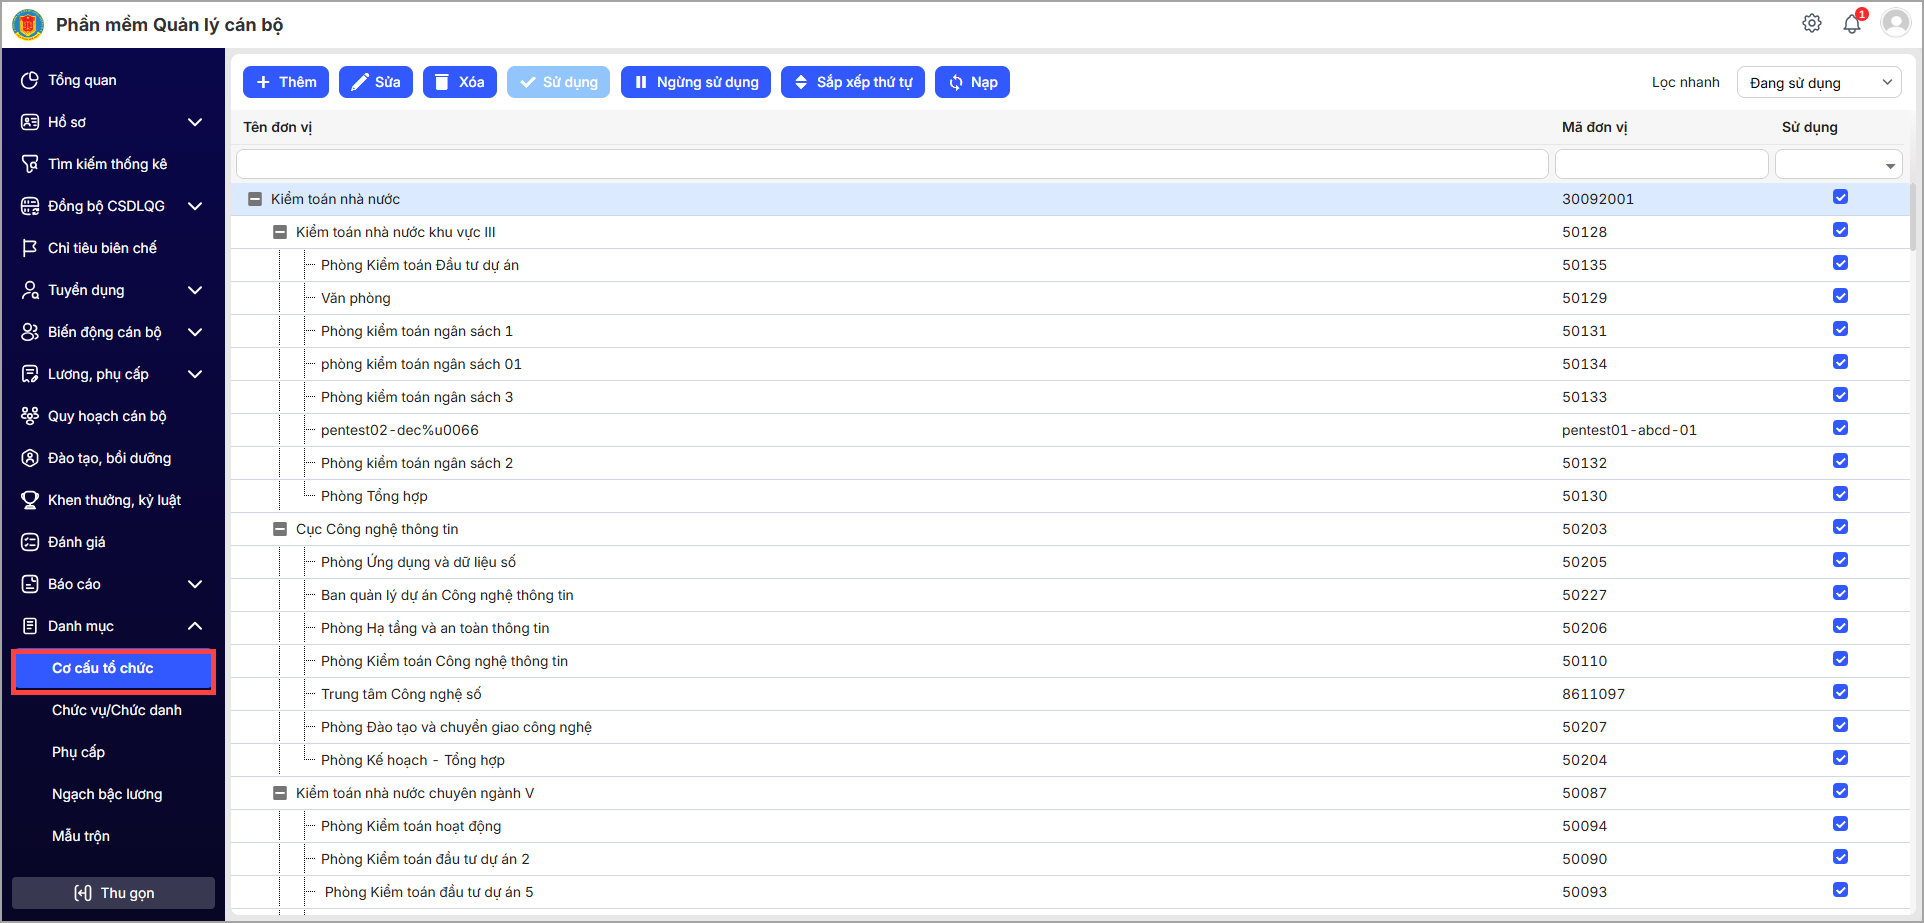1924x923 pixels.
Task: Open Chức vụ/Chức danh menu item
Action: (x=116, y=710)
